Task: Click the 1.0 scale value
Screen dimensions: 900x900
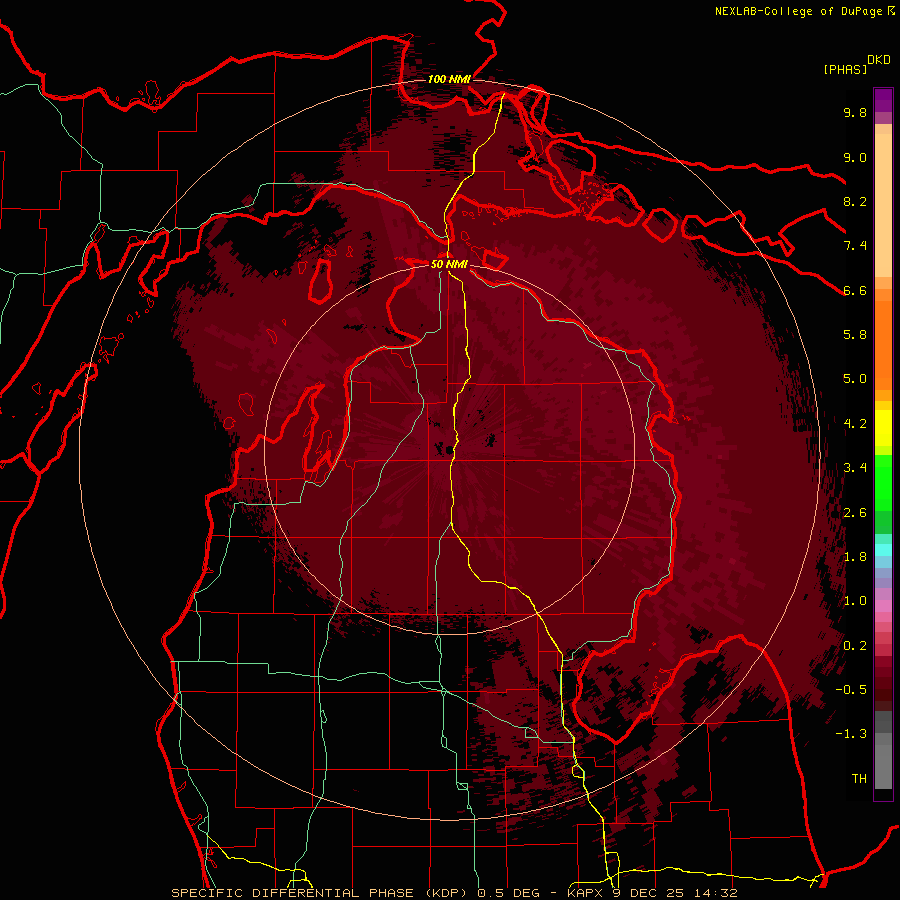Action: tap(855, 601)
